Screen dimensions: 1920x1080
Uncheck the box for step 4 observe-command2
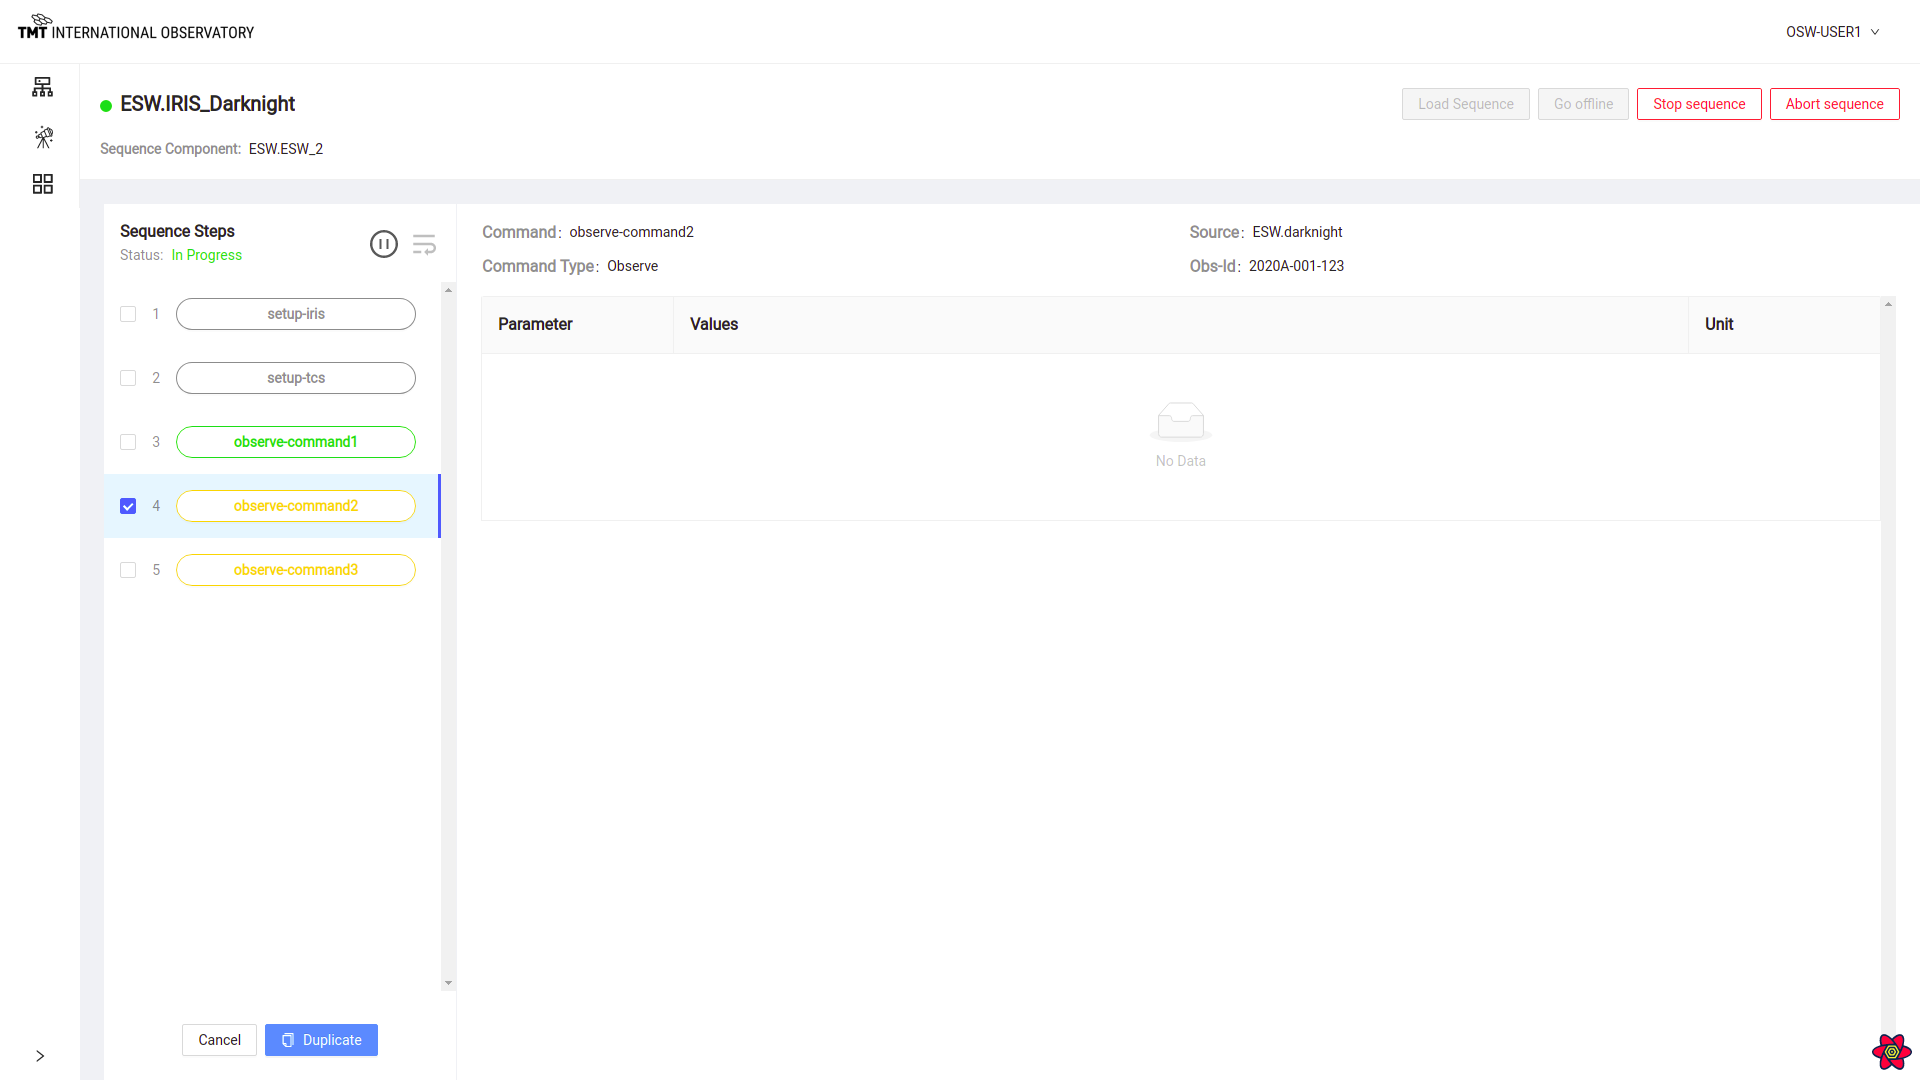[128, 506]
